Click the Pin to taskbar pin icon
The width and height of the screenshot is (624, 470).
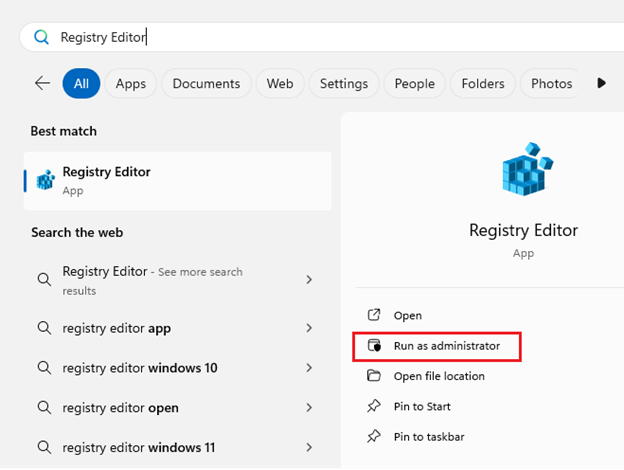[x=374, y=436]
